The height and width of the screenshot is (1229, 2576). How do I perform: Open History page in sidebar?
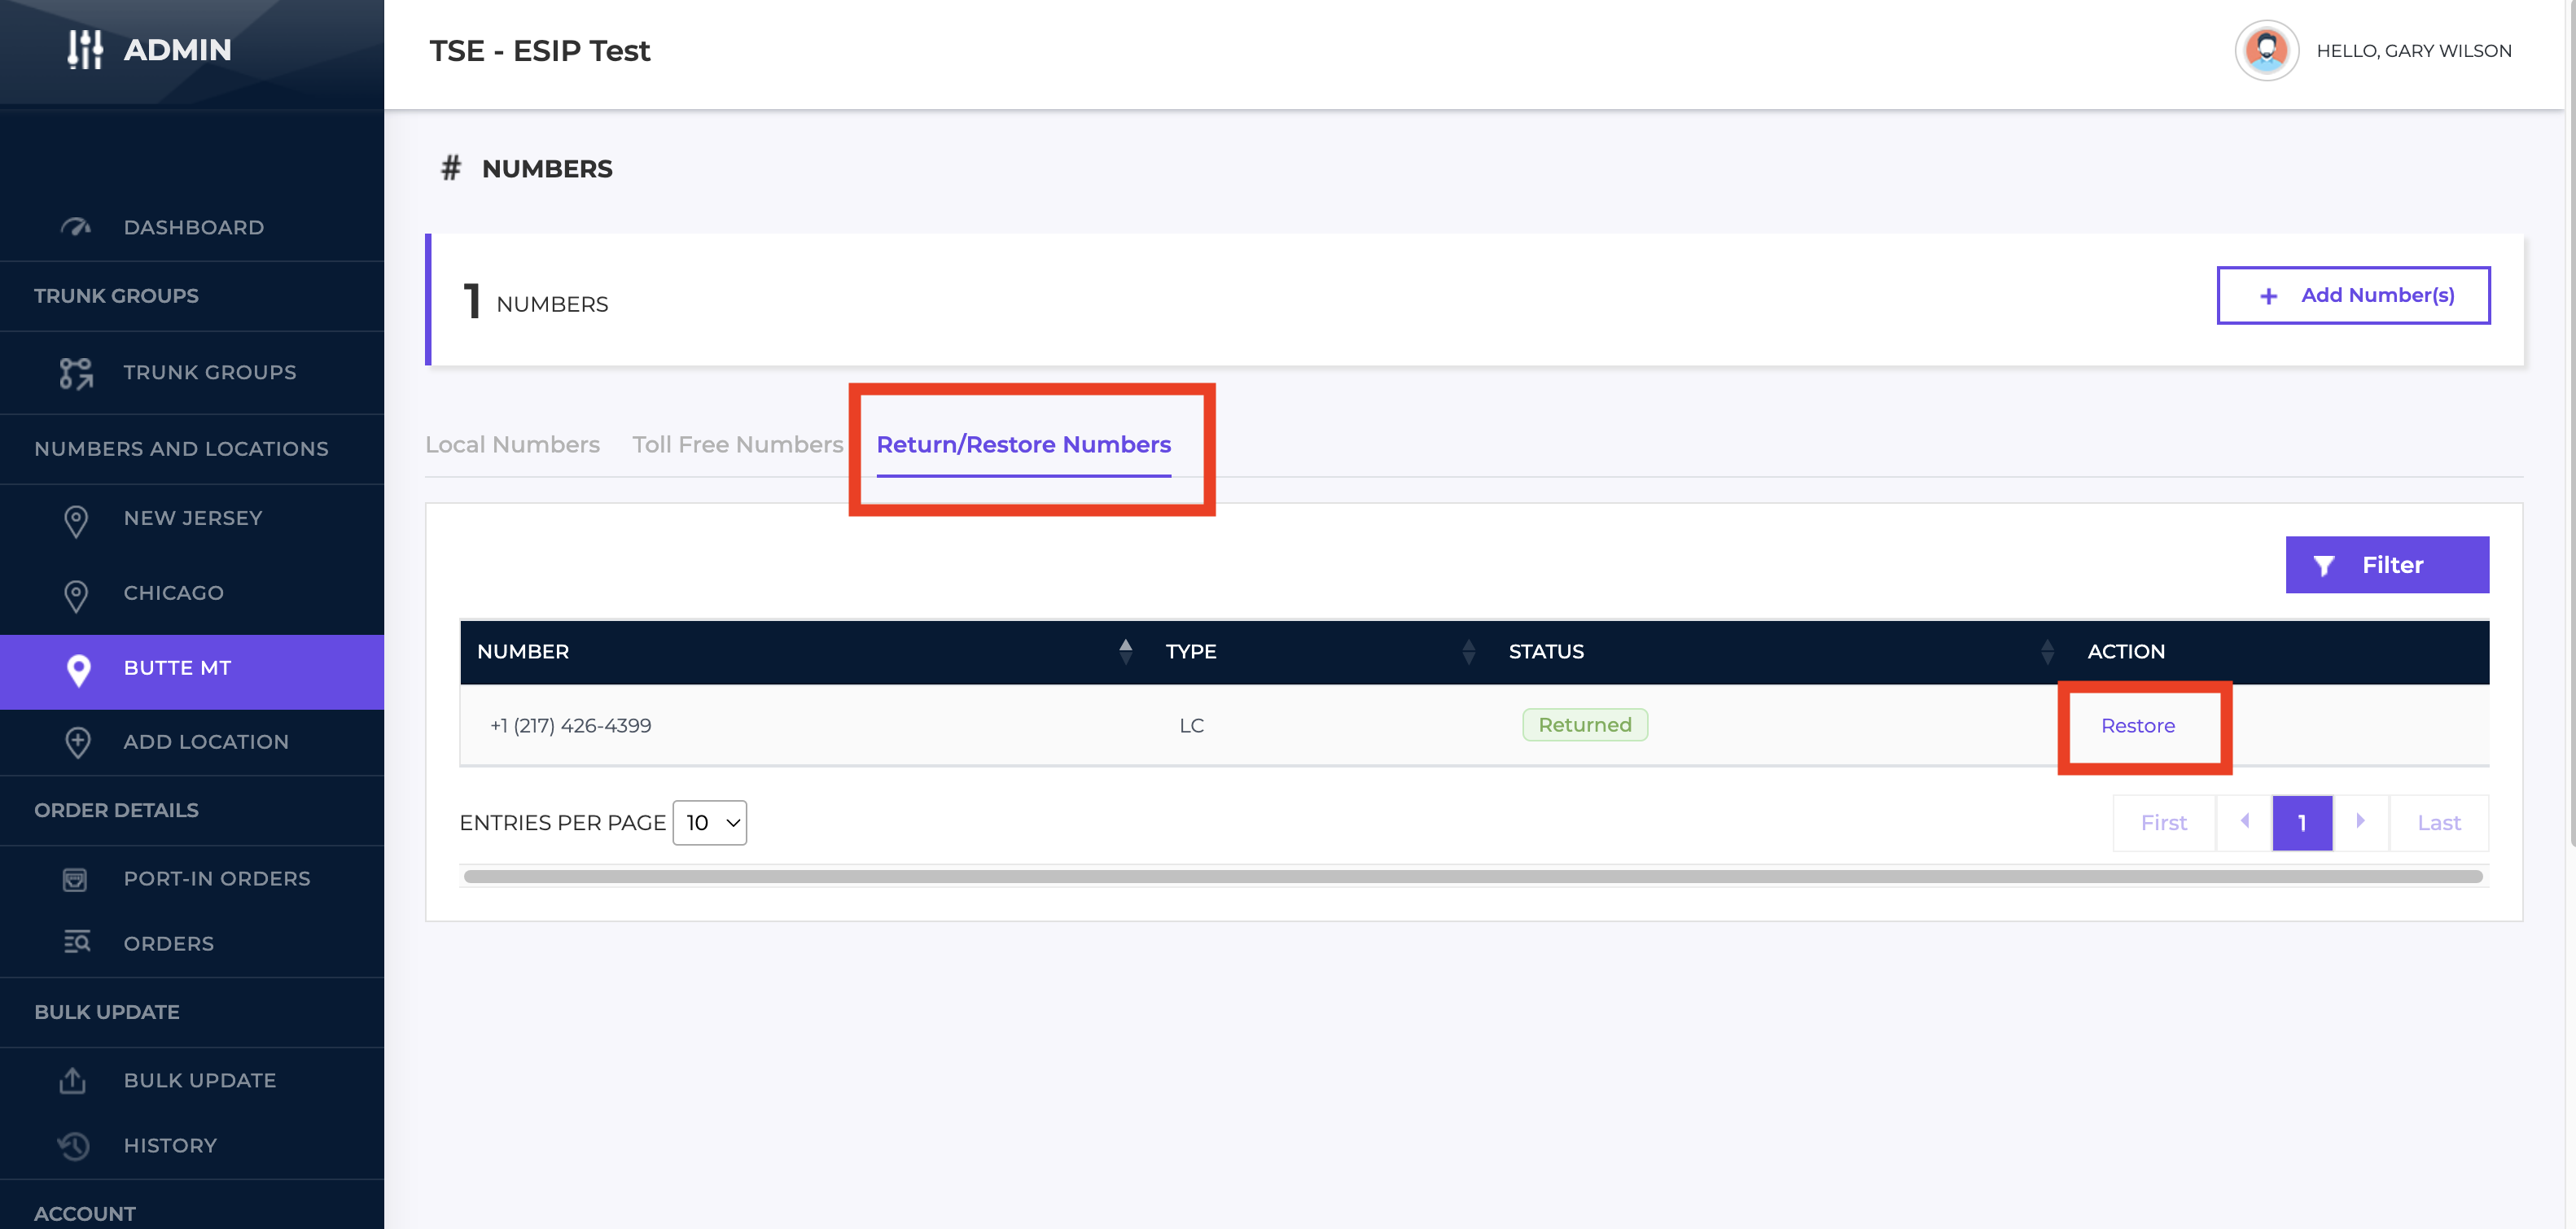coord(192,1145)
